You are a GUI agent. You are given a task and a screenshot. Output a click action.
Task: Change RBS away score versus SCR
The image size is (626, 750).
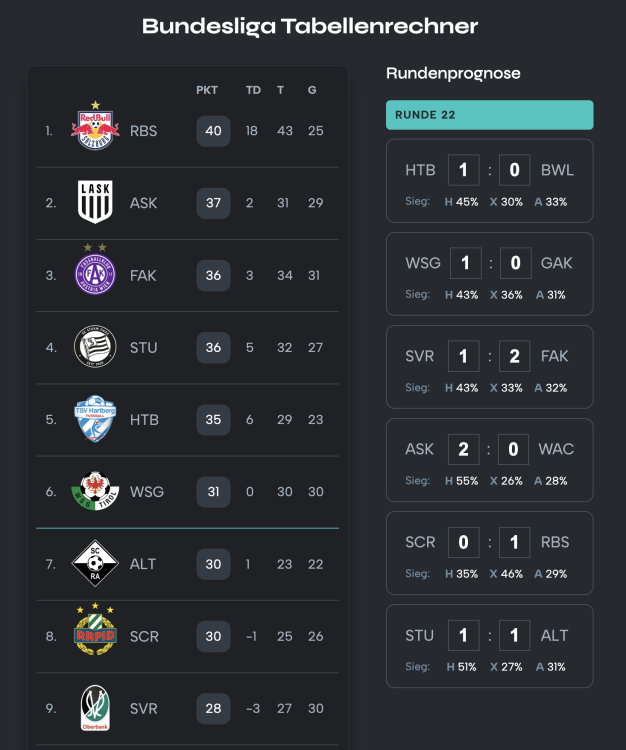point(514,542)
